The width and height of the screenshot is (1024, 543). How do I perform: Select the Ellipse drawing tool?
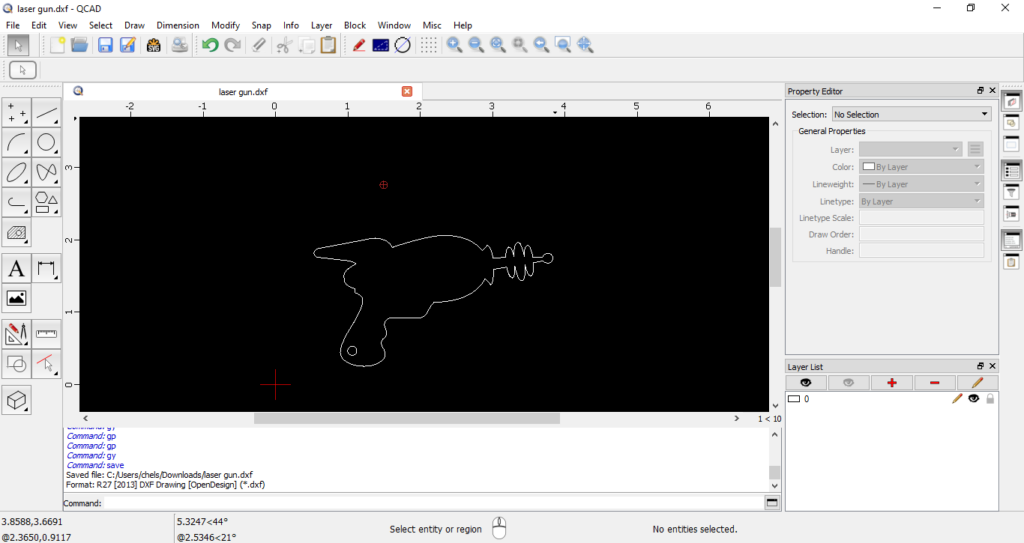(x=17, y=173)
